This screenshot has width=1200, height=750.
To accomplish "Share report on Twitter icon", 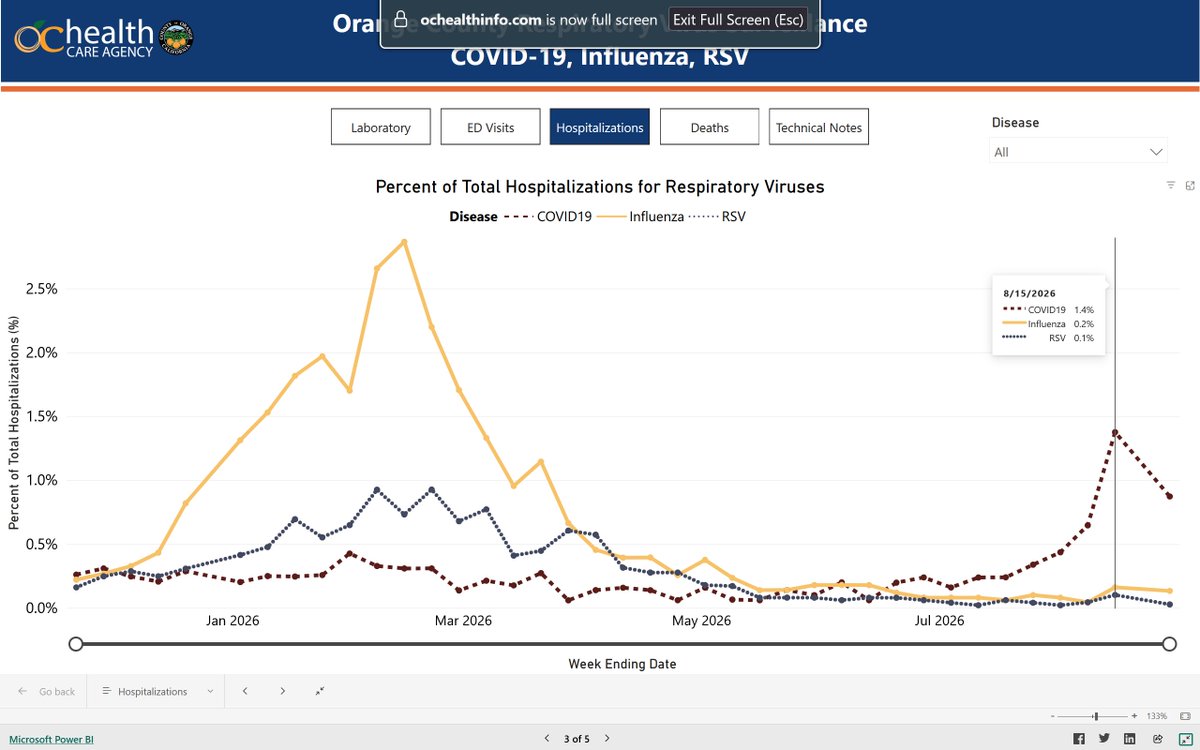I will click(x=1104, y=739).
